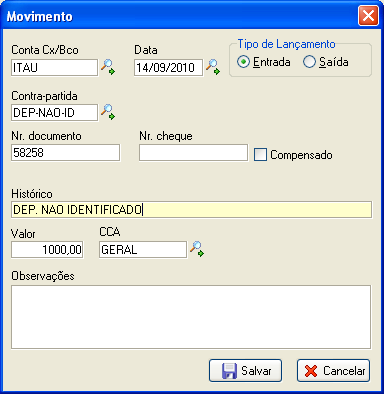
Task: Close the Movimento dialog window
Action: 368,16
